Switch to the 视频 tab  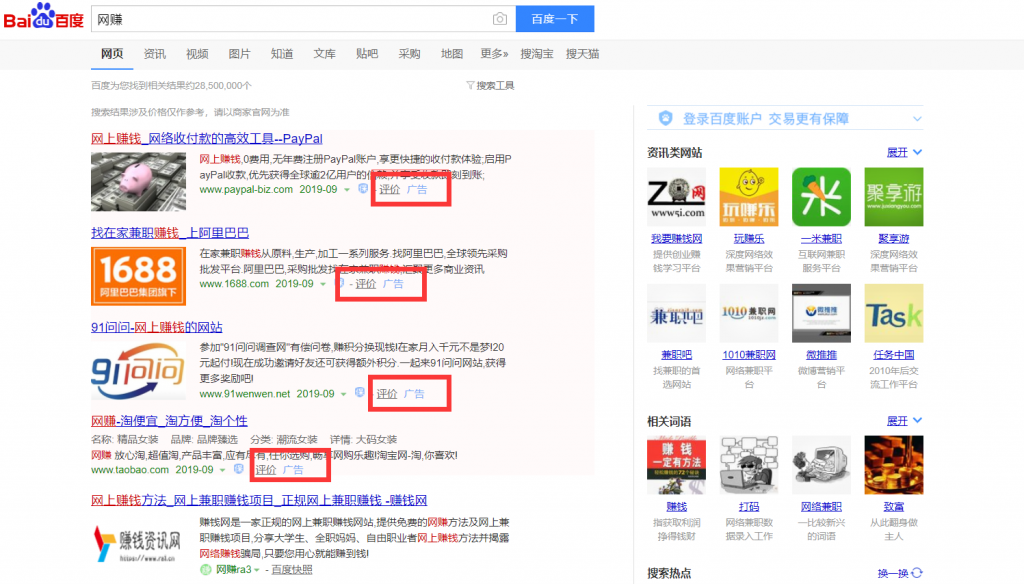pos(197,54)
